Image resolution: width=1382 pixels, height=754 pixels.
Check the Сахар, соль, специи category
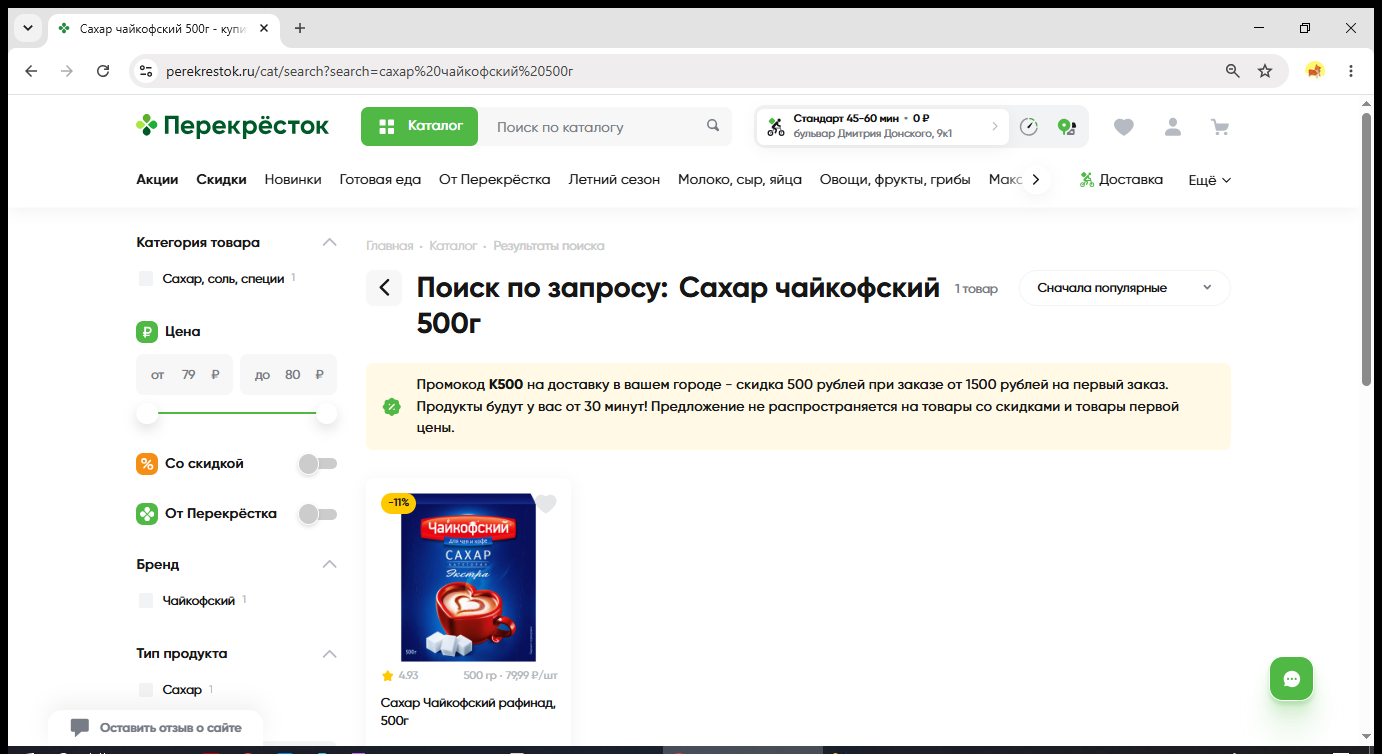146,279
